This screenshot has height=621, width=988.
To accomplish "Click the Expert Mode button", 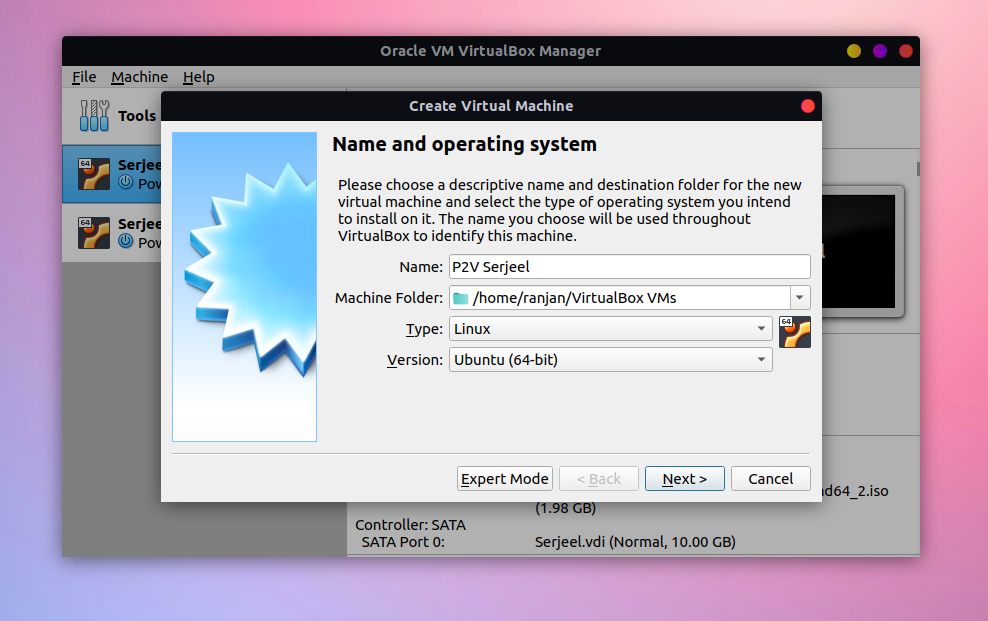I will [x=505, y=479].
